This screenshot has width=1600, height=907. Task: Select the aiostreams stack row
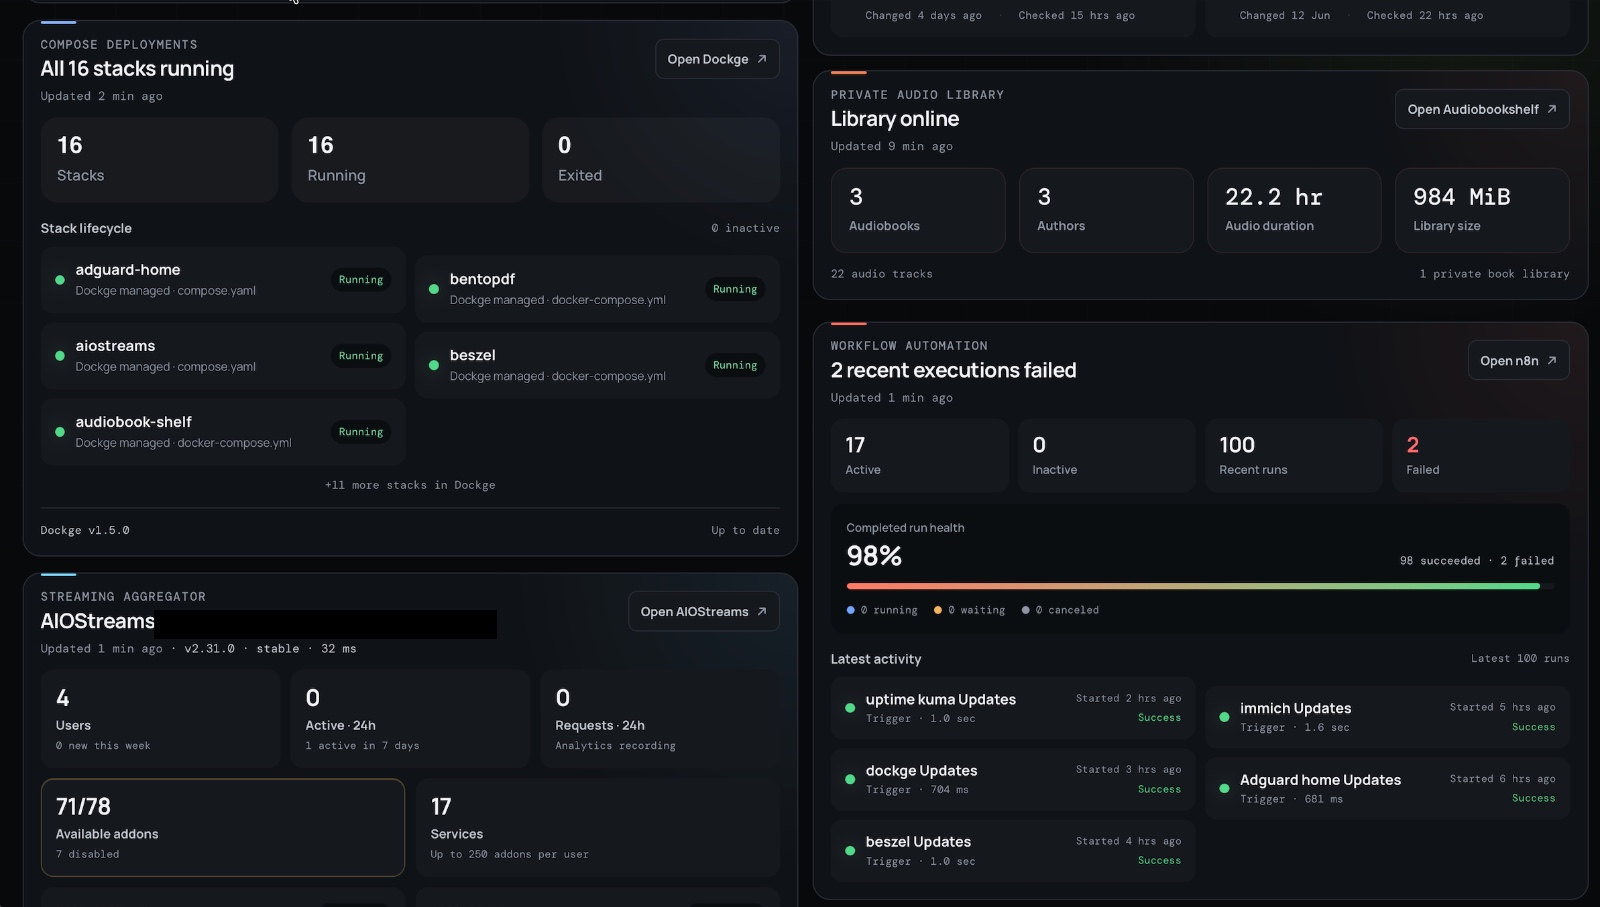(223, 356)
